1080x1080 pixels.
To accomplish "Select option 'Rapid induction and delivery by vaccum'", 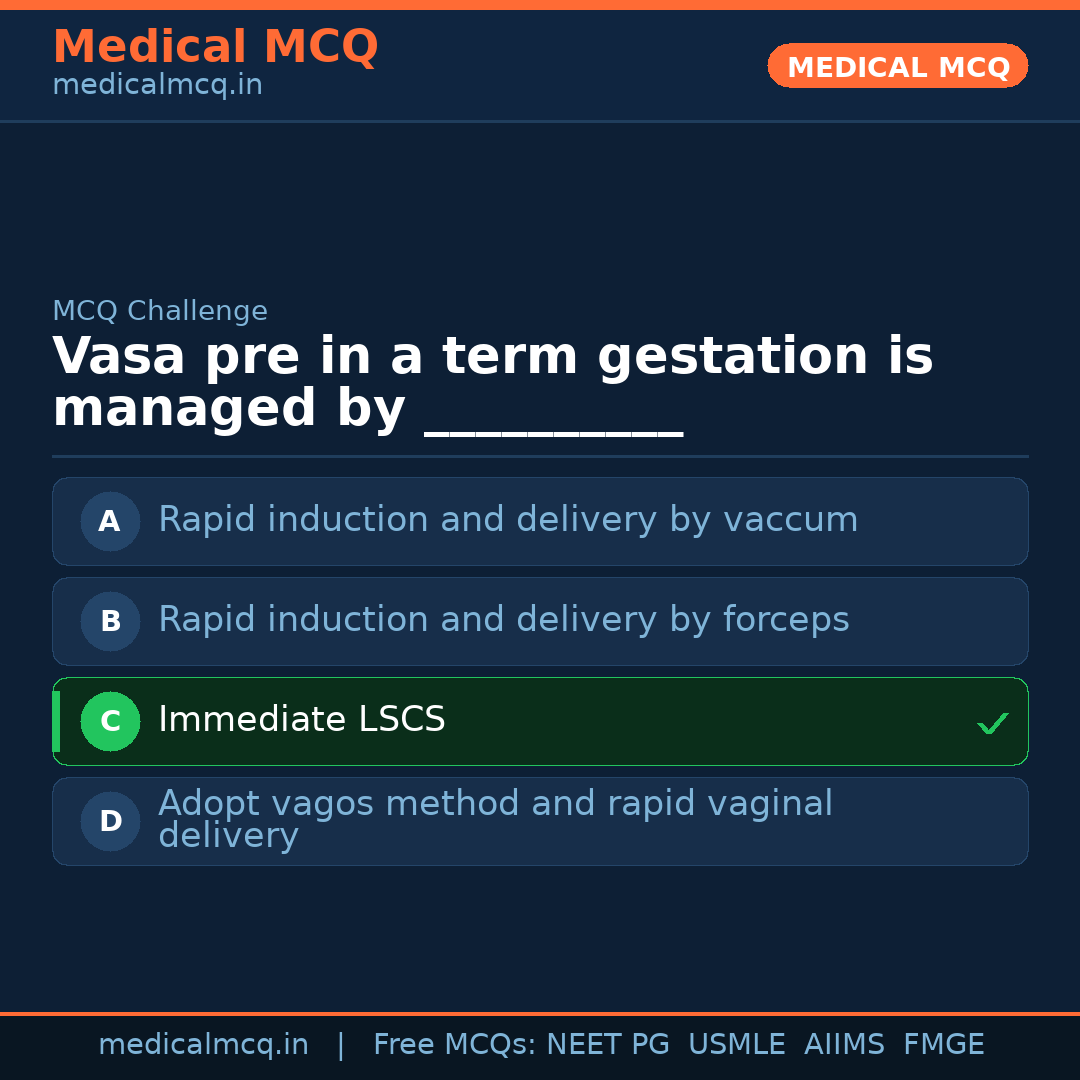I will coord(508,520).
